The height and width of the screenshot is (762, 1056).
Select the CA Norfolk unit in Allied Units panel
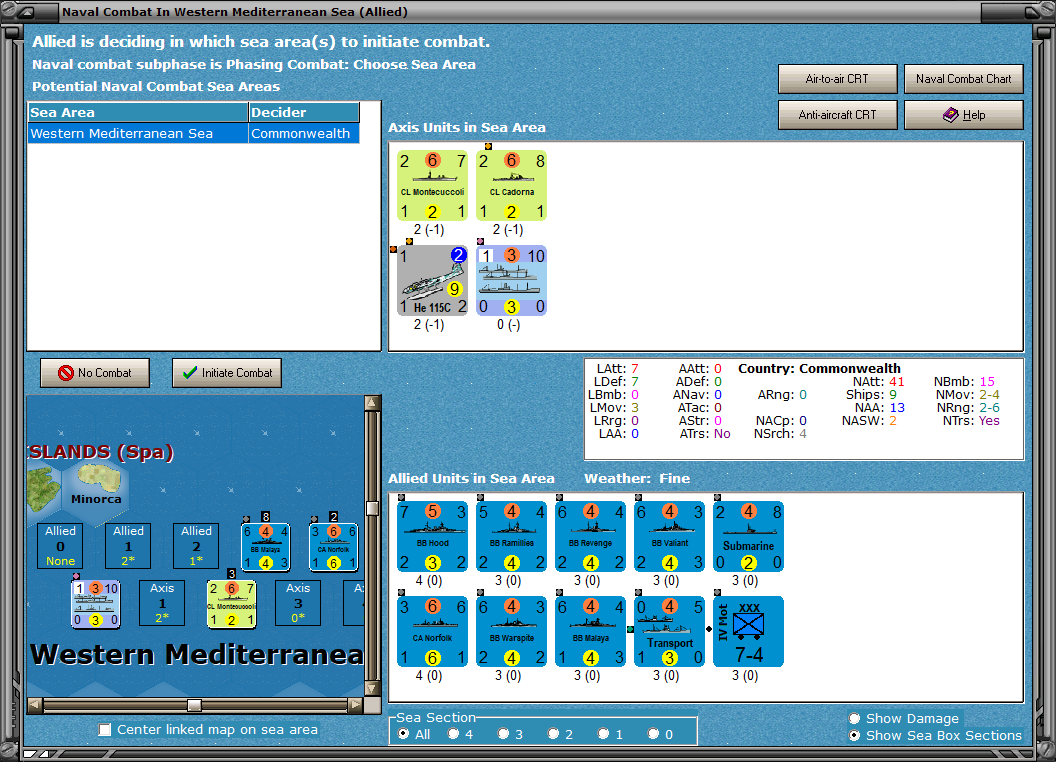(x=432, y=631)
